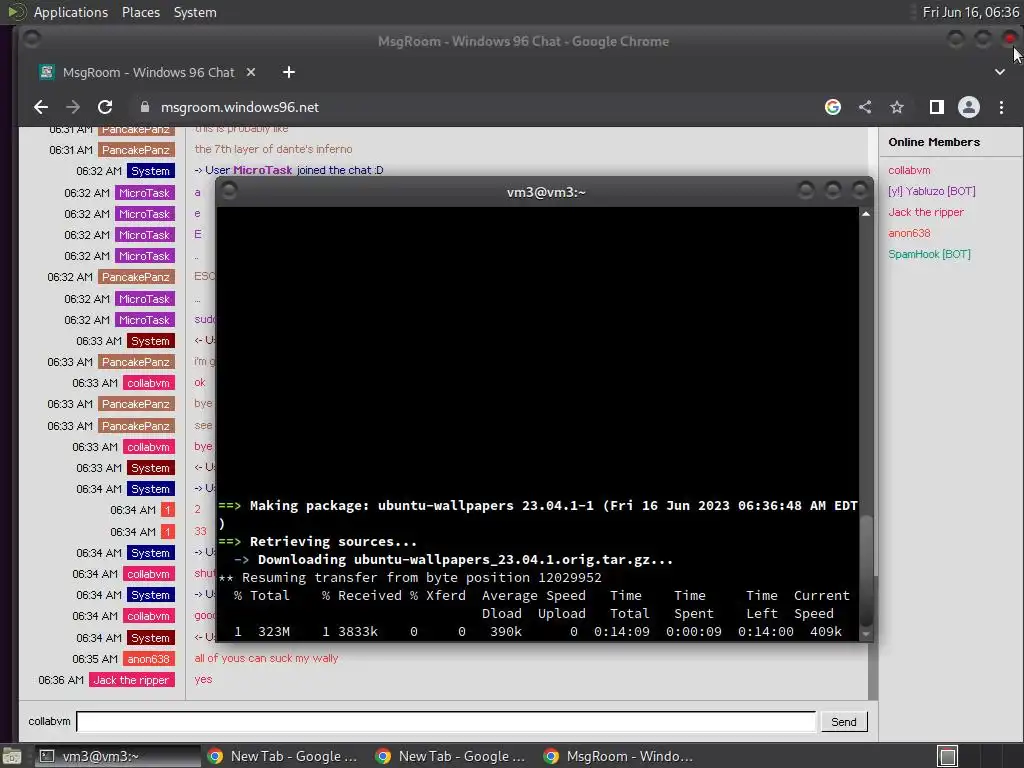This screenshot has width=1024, height=768.
Task: Click collabvm in Online Members
Action: (x=909, y=170)
